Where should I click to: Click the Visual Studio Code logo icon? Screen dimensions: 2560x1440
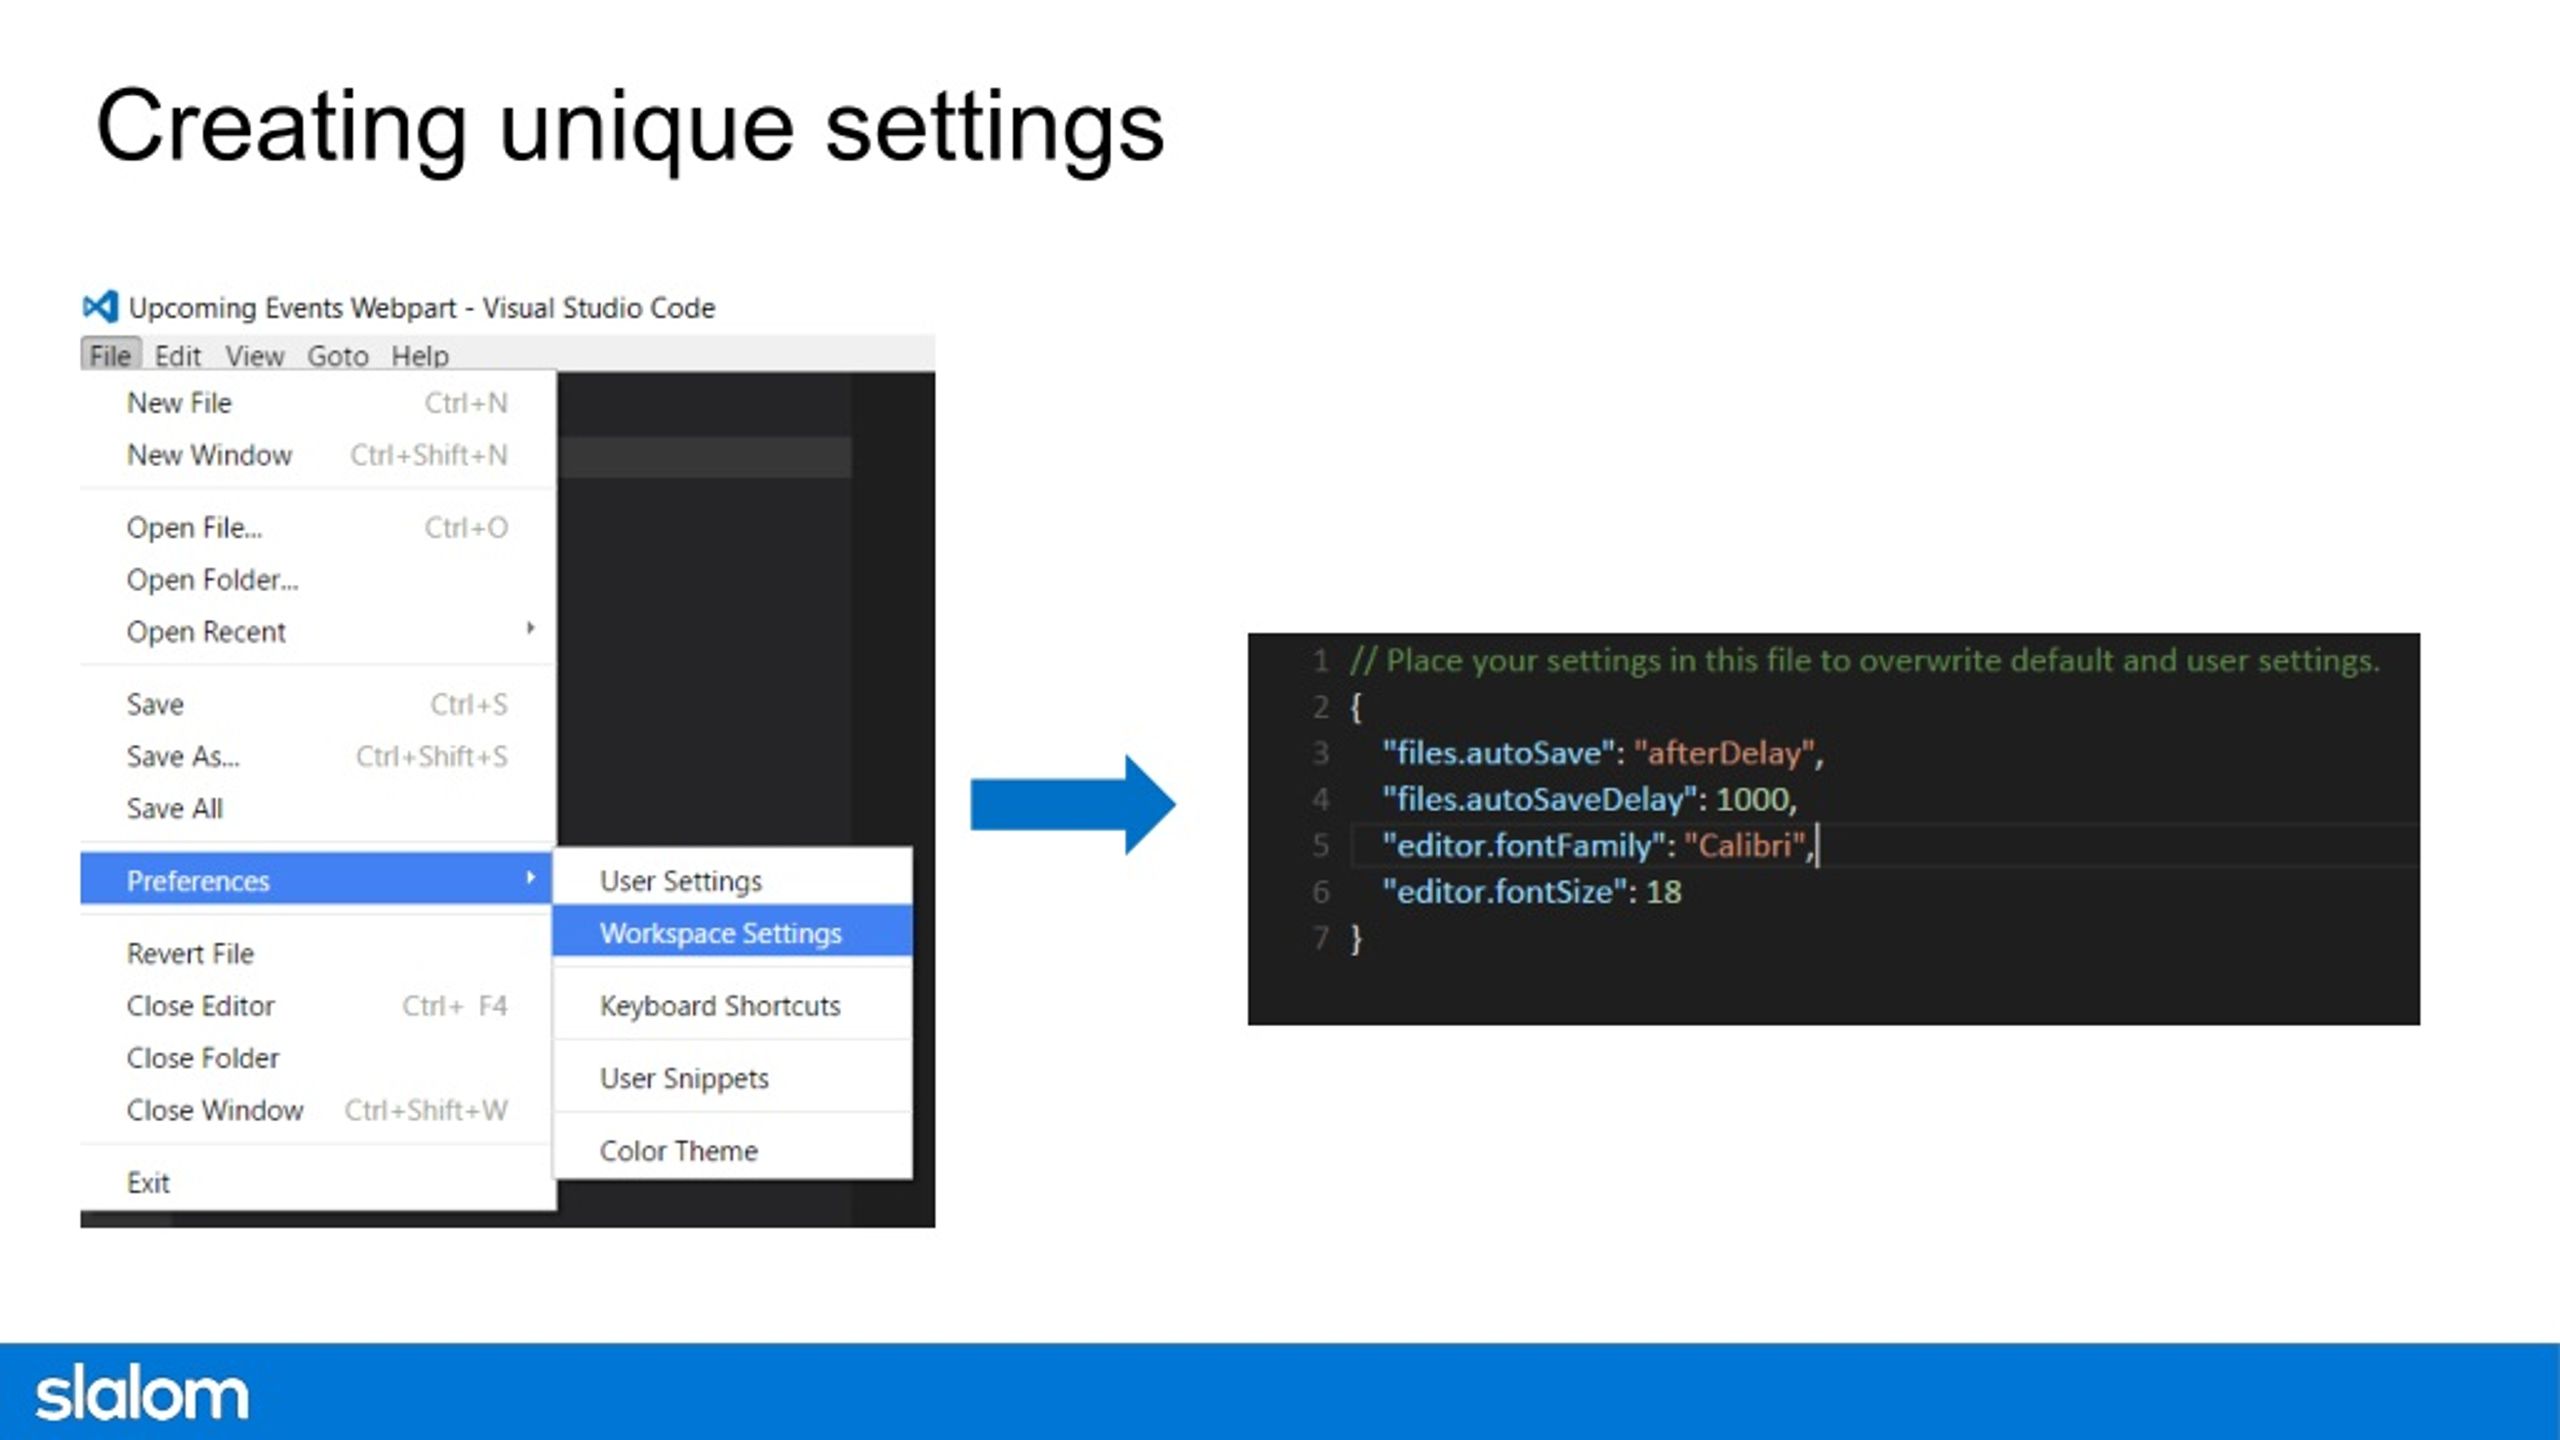pyautogui.click(x=100, y=307)
